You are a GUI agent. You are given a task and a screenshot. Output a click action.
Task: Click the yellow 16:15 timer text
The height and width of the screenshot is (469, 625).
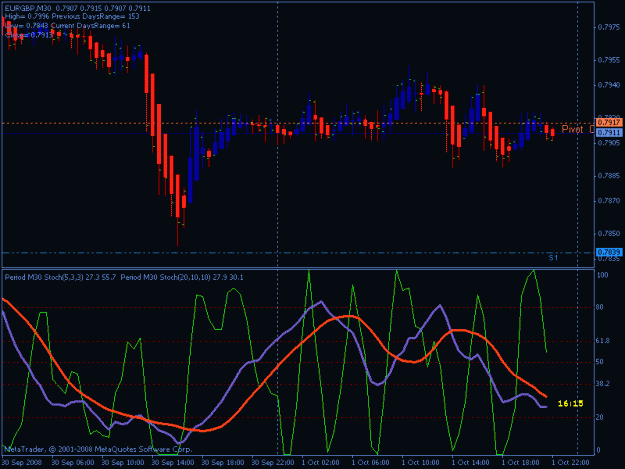pyautogui.click(x=570, y=404)
